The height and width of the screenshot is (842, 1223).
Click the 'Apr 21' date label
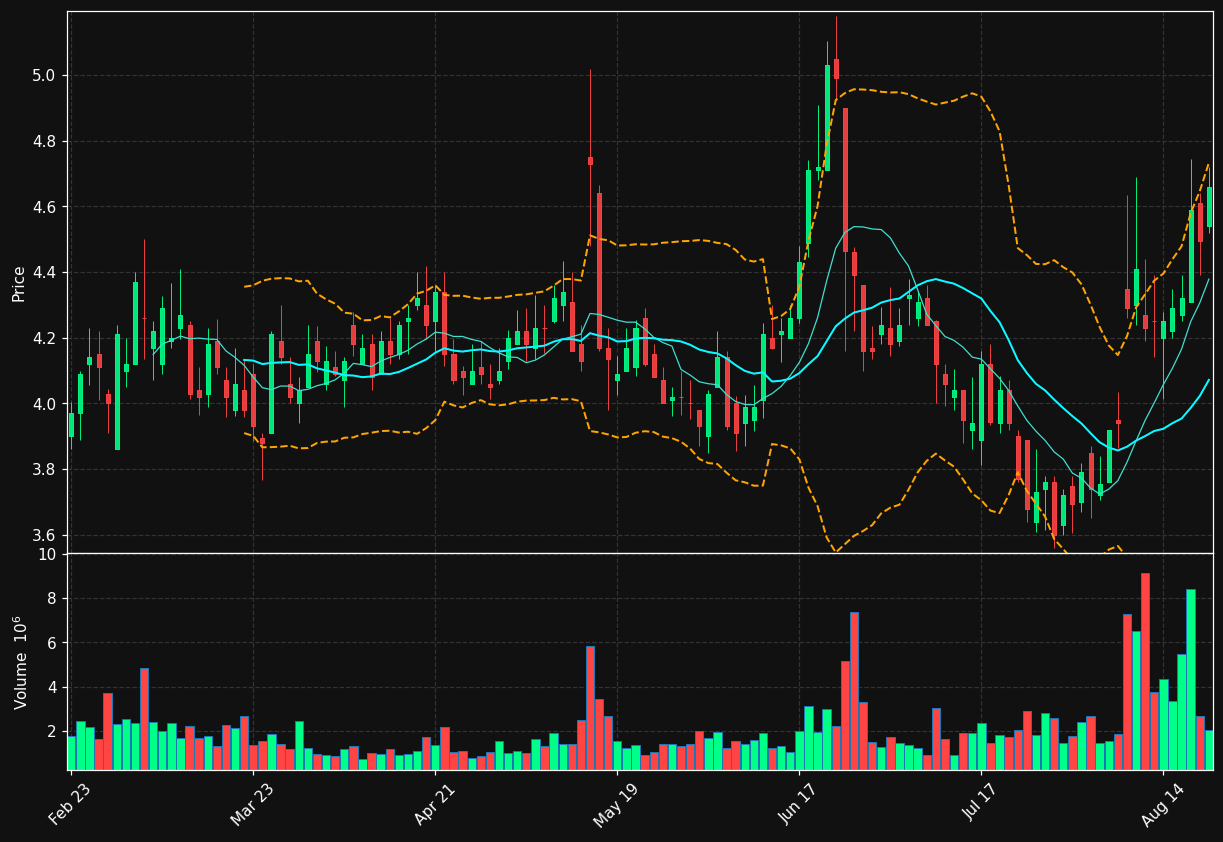point(435,804)
